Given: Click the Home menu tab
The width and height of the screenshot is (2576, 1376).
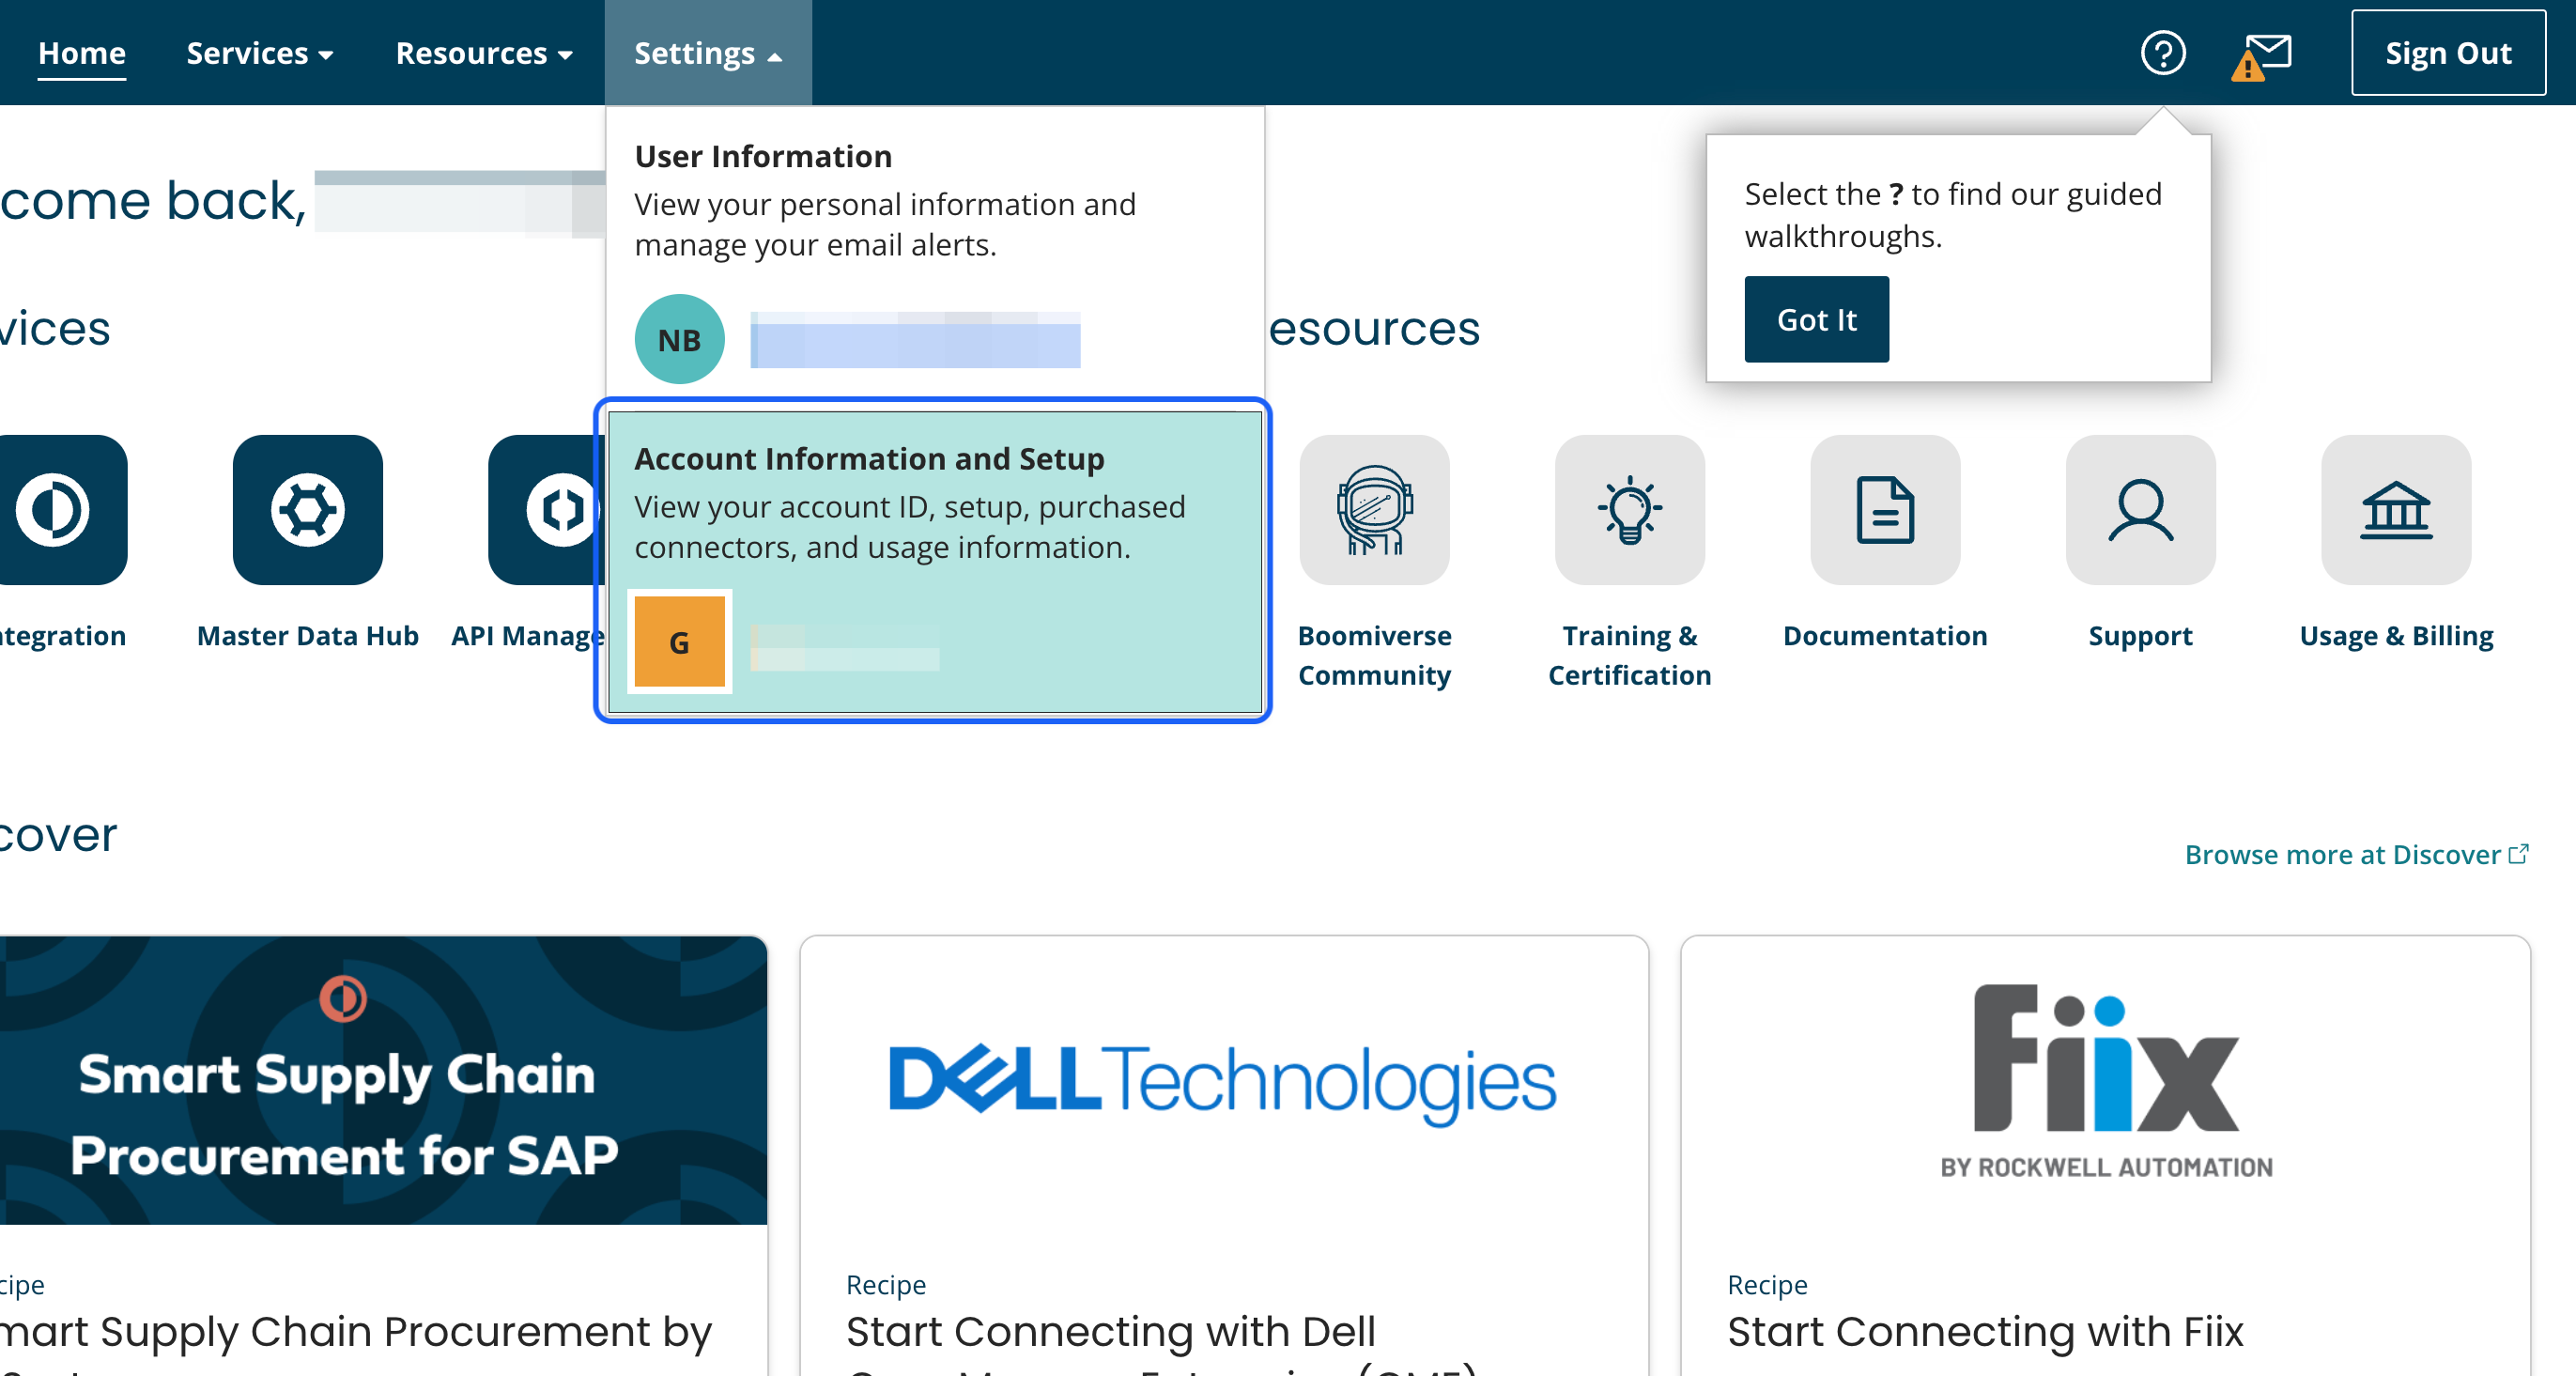Looking at the screenshot, I should point(80,53).
